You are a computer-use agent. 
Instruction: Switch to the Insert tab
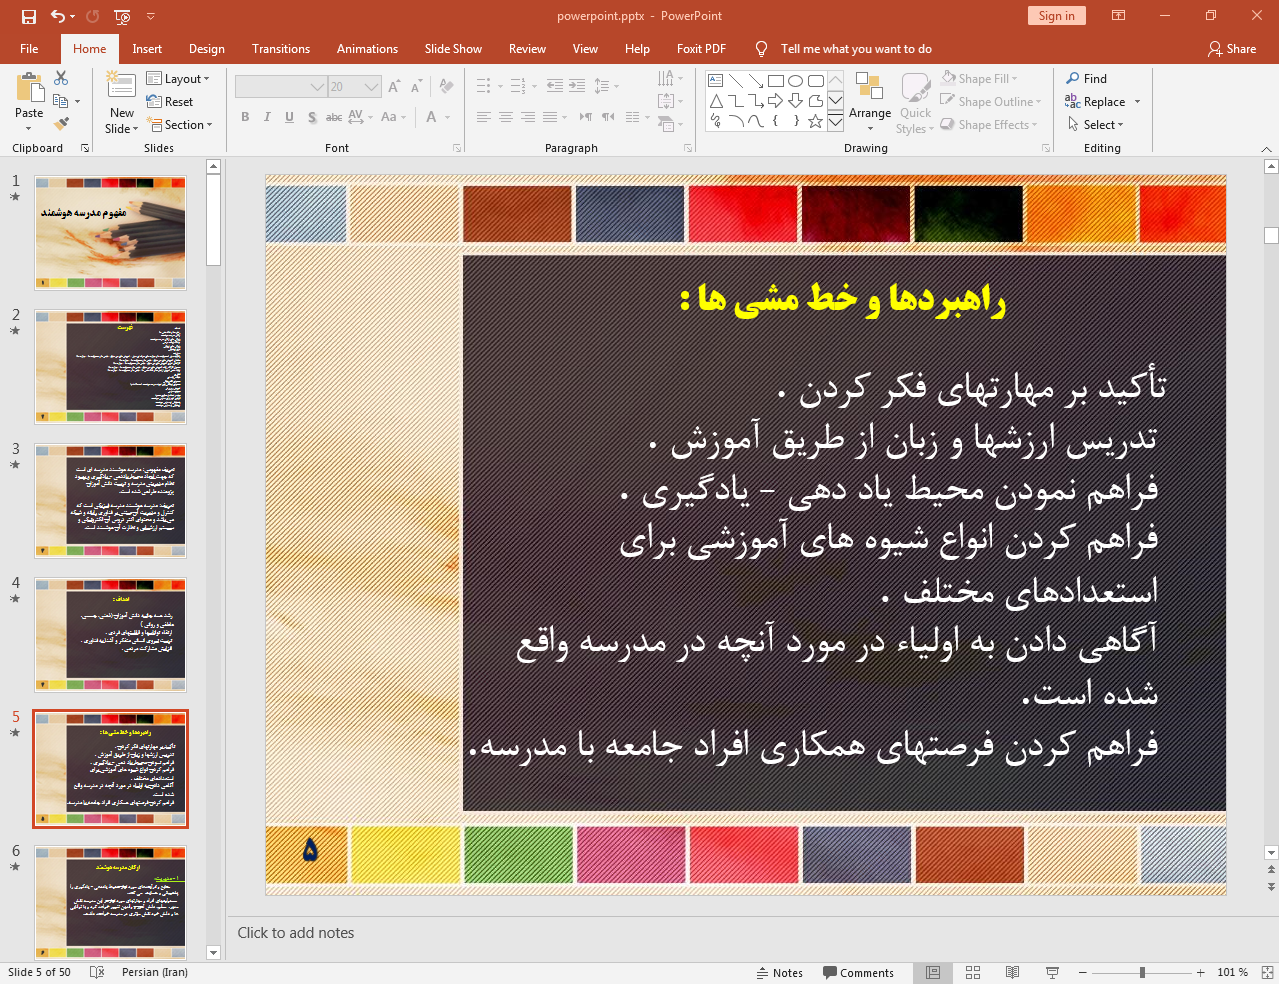click(x=147, y=49)
